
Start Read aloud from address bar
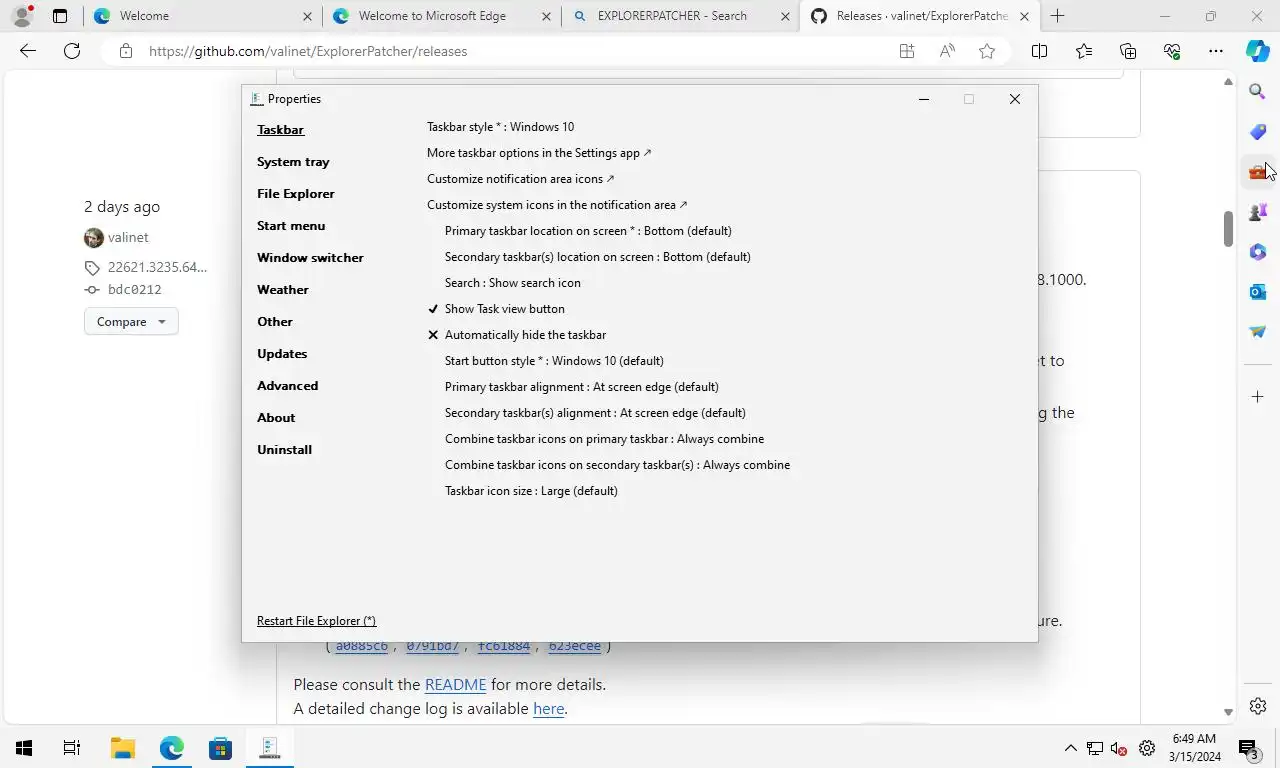(x=947, y=51)
